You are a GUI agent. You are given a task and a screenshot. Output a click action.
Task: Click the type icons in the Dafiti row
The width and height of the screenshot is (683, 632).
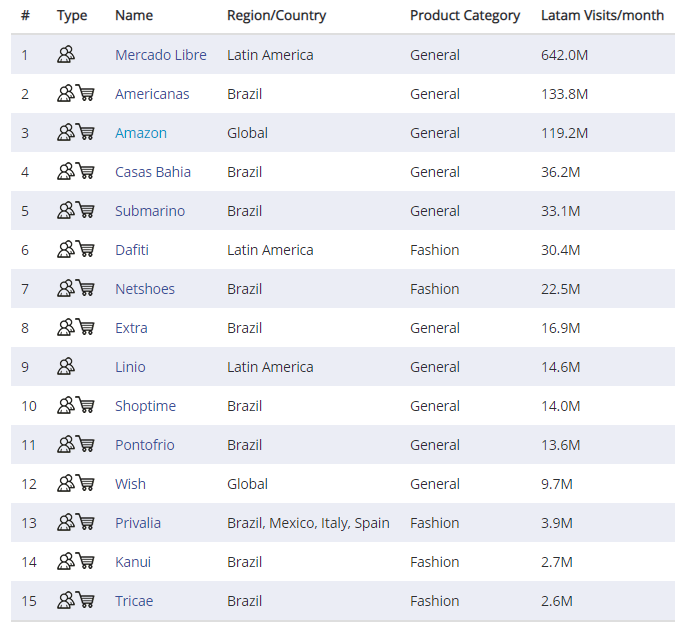[76, 250]
